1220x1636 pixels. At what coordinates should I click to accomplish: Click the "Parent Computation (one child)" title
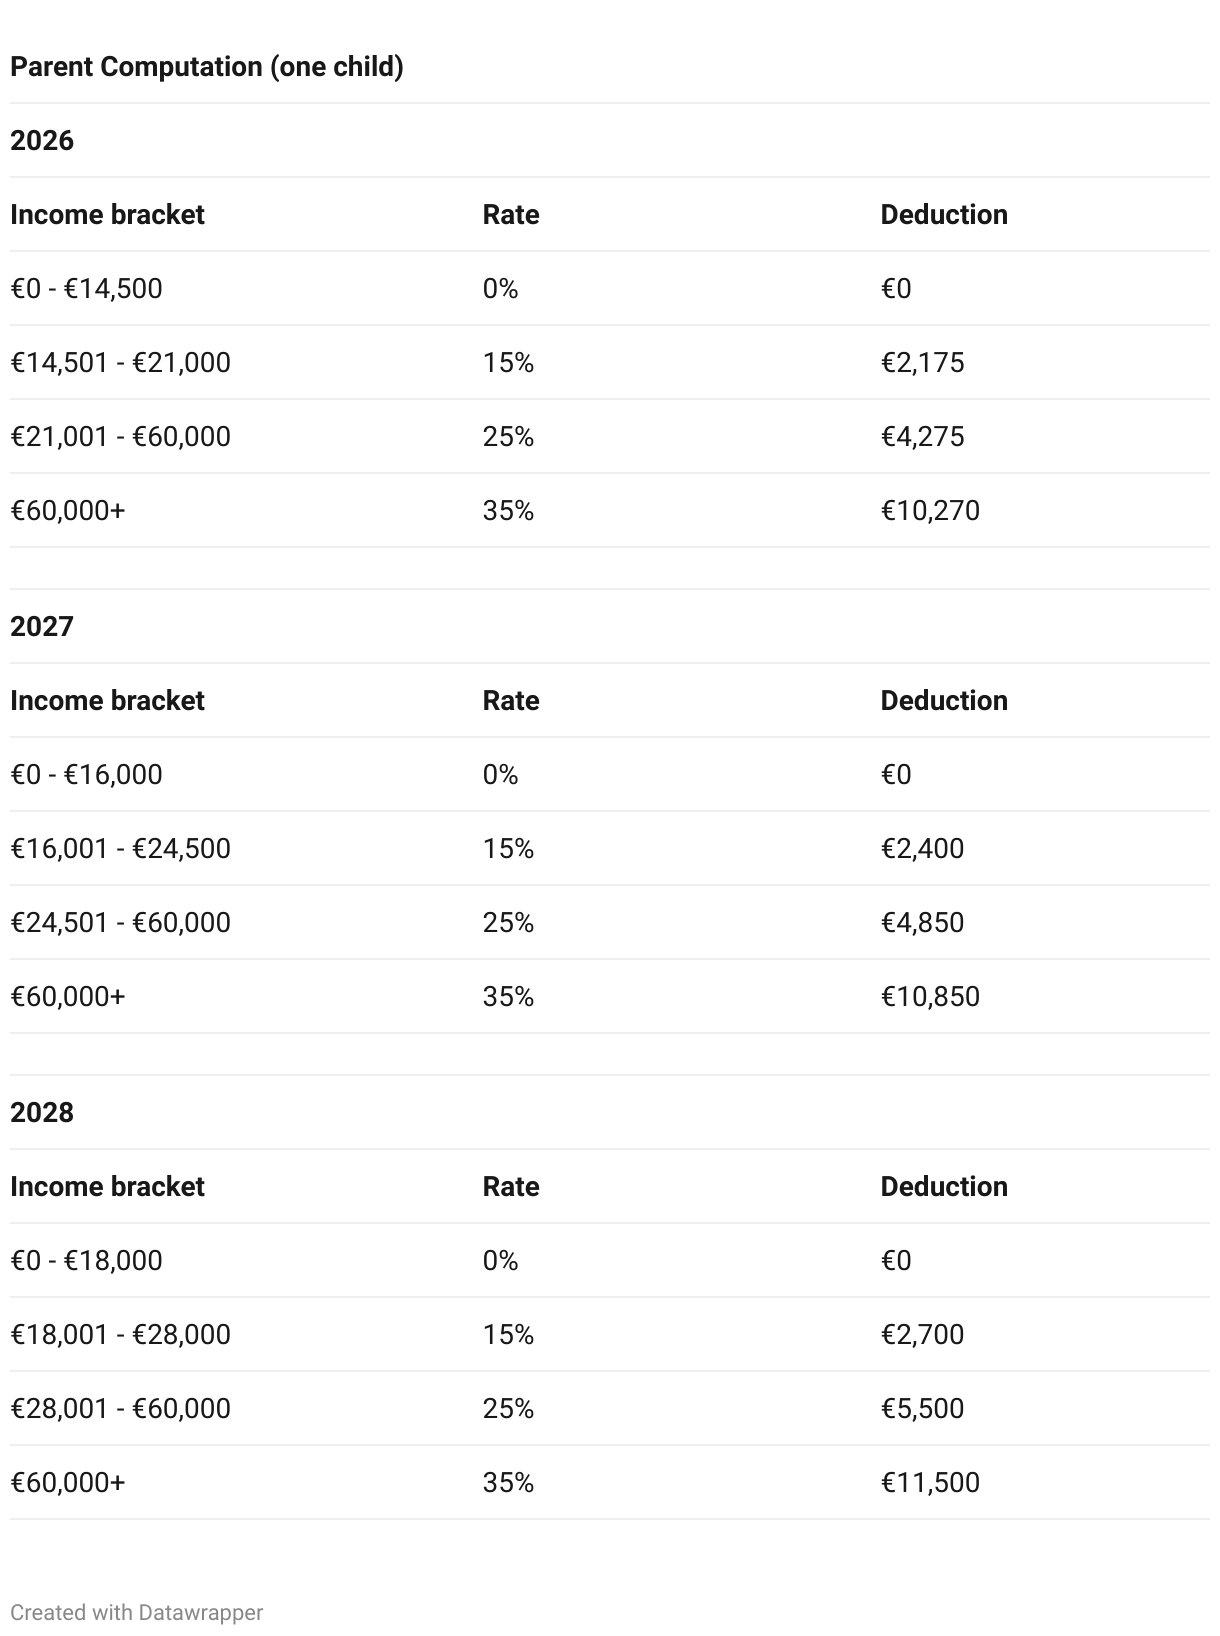207,67
